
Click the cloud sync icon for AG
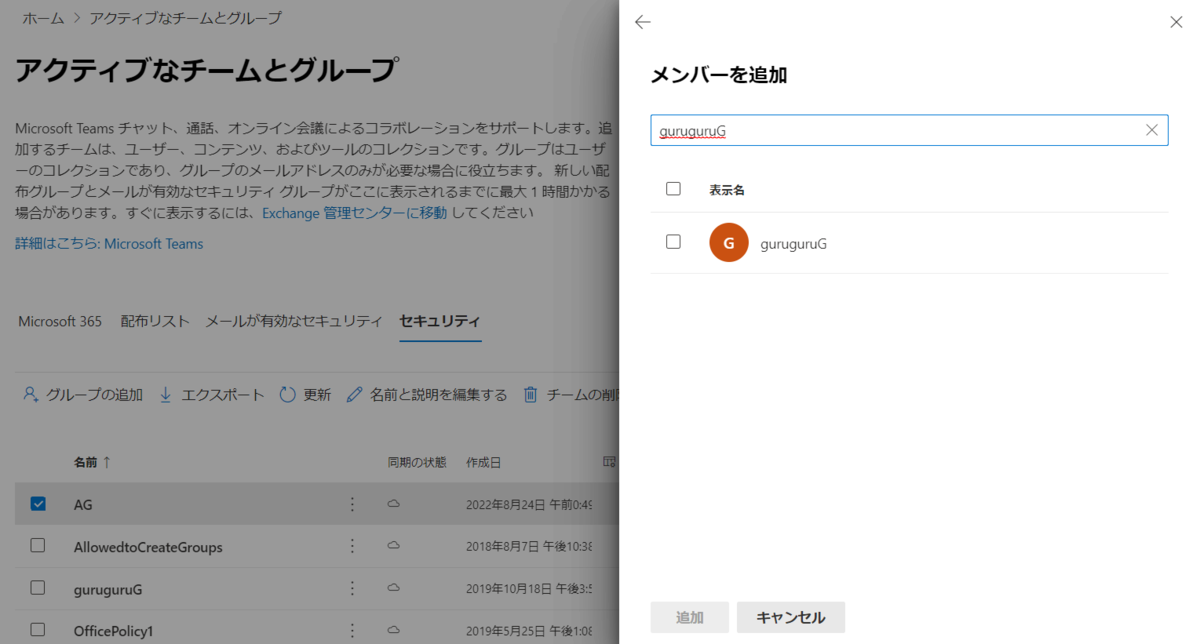394,504
